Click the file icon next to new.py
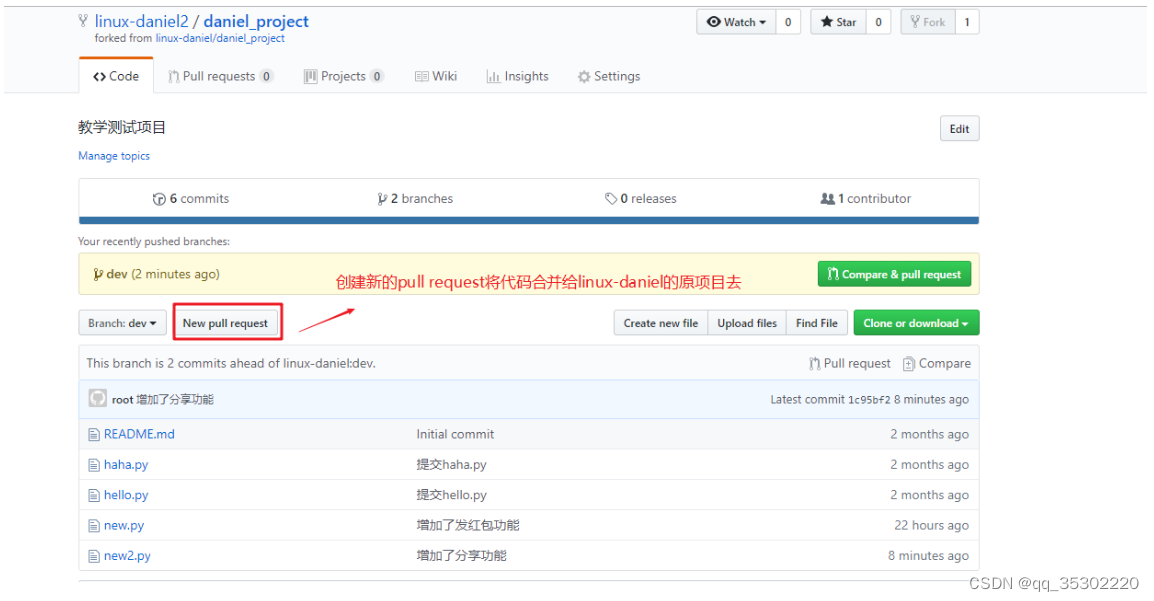 pos(93,525)
